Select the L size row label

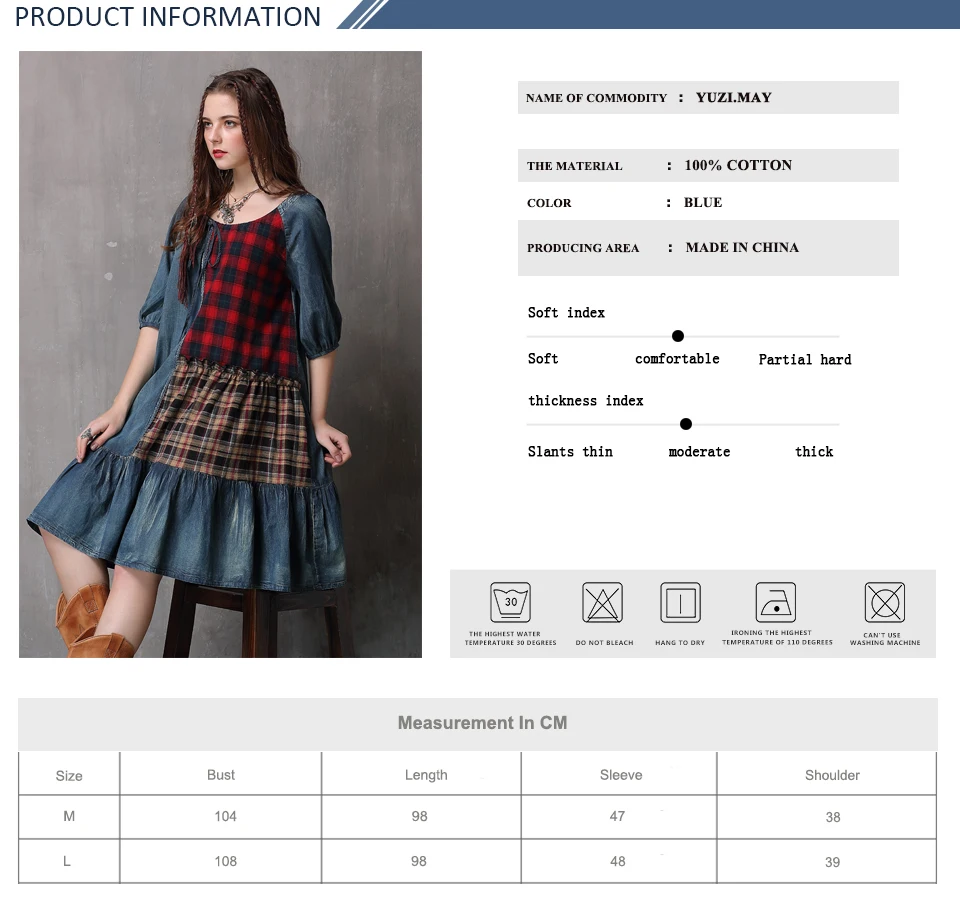click(67, 861)
